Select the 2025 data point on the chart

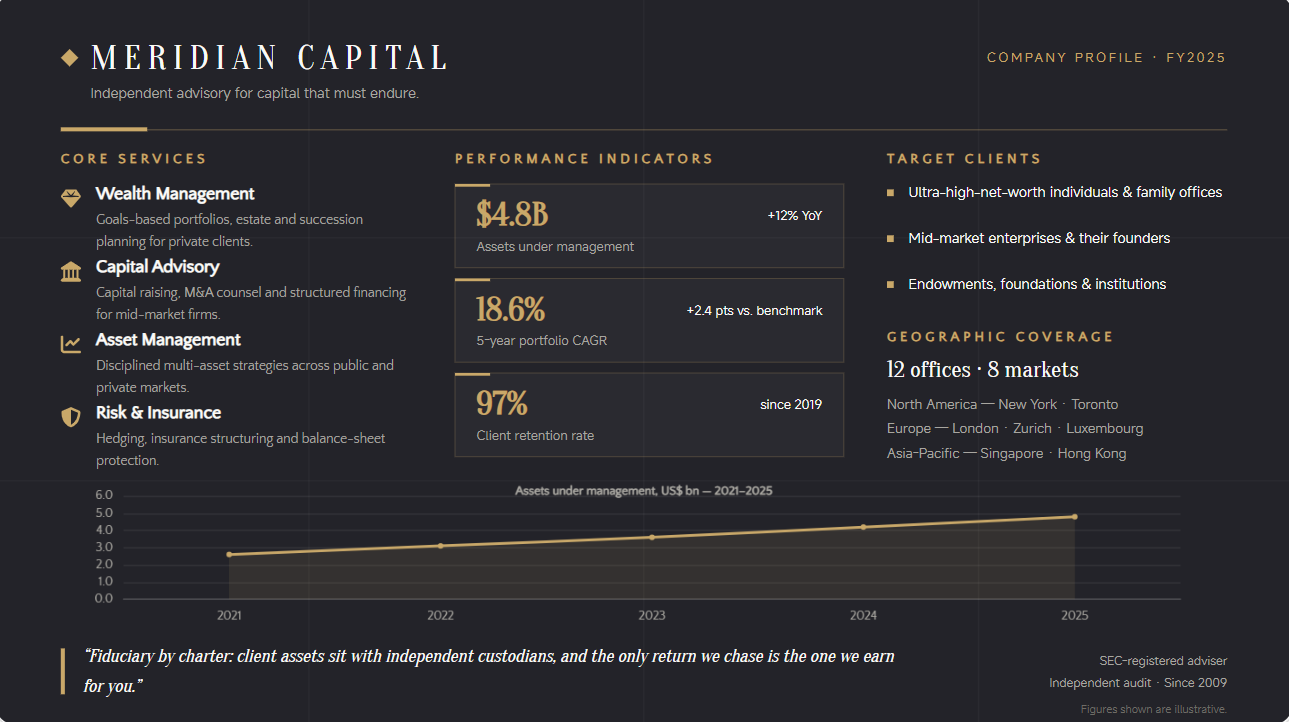(1075, 517)
